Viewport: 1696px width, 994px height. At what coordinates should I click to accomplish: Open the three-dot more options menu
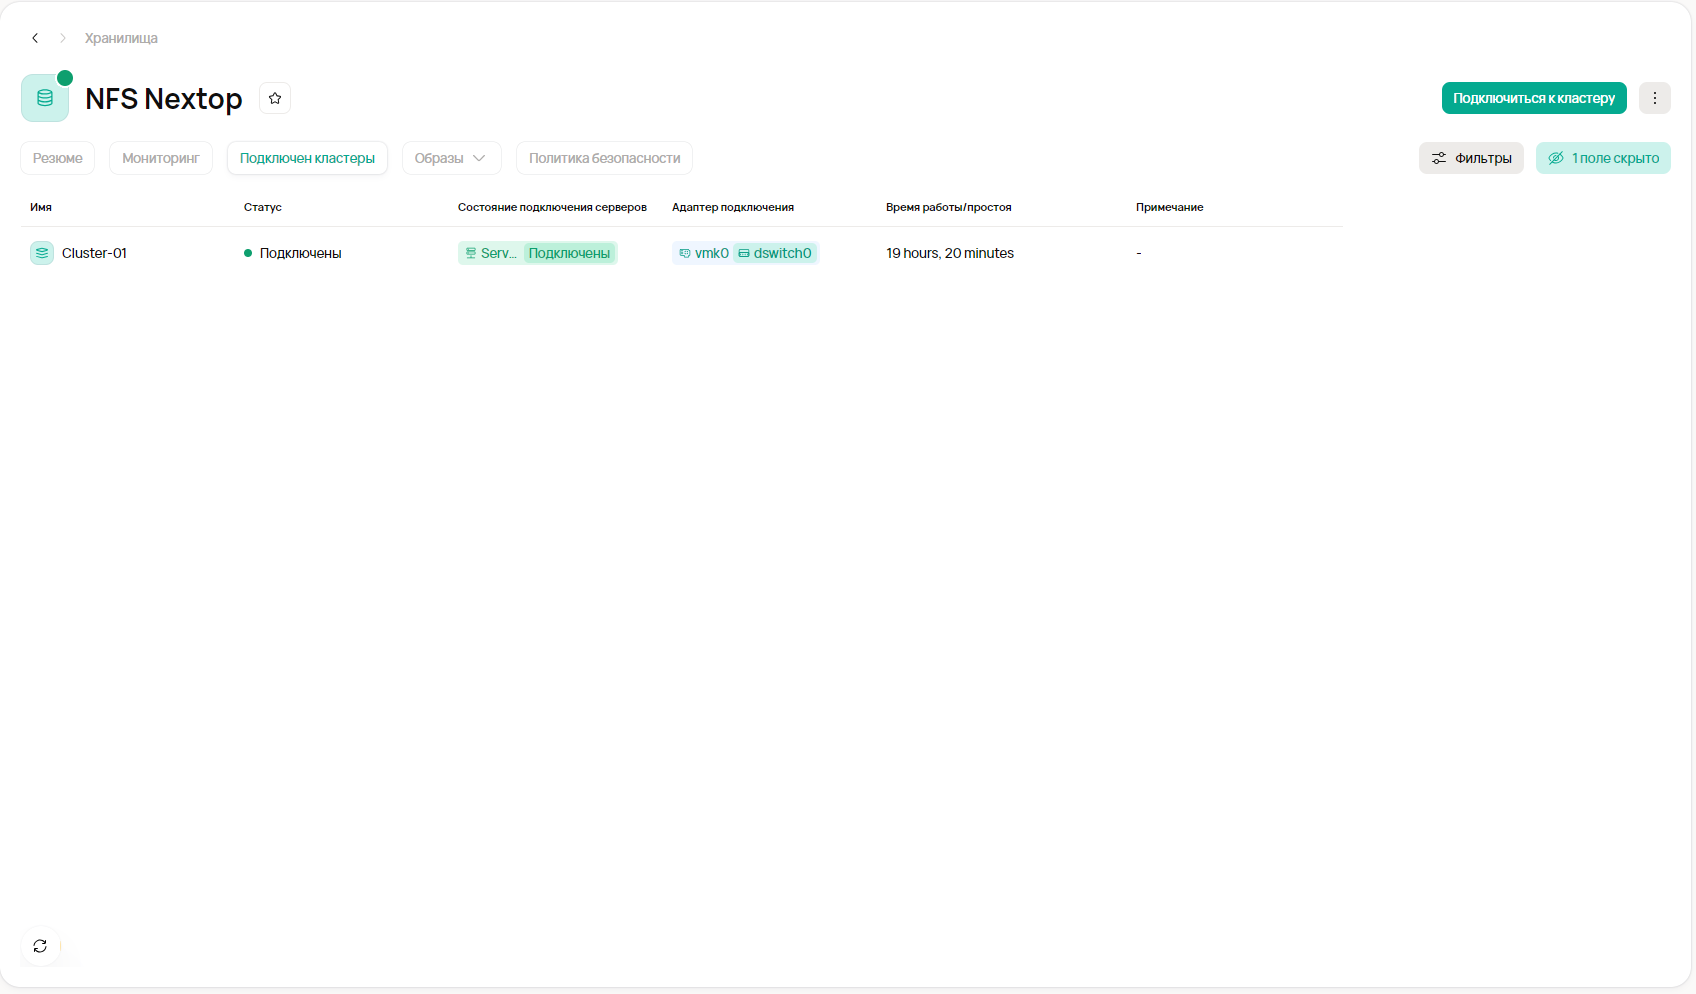1654,98
